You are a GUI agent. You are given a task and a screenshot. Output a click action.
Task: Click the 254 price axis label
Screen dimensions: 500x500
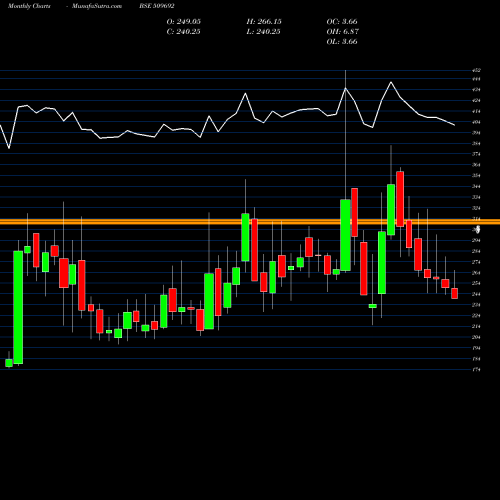pos(476,283)
